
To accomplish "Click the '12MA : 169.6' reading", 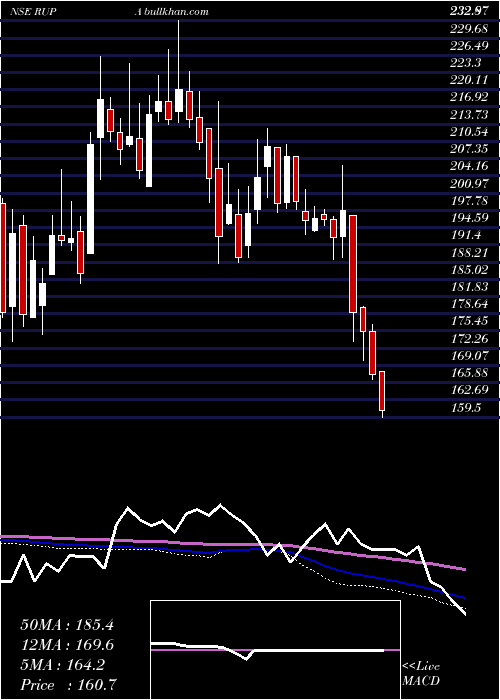I will (x=67, y=645).
